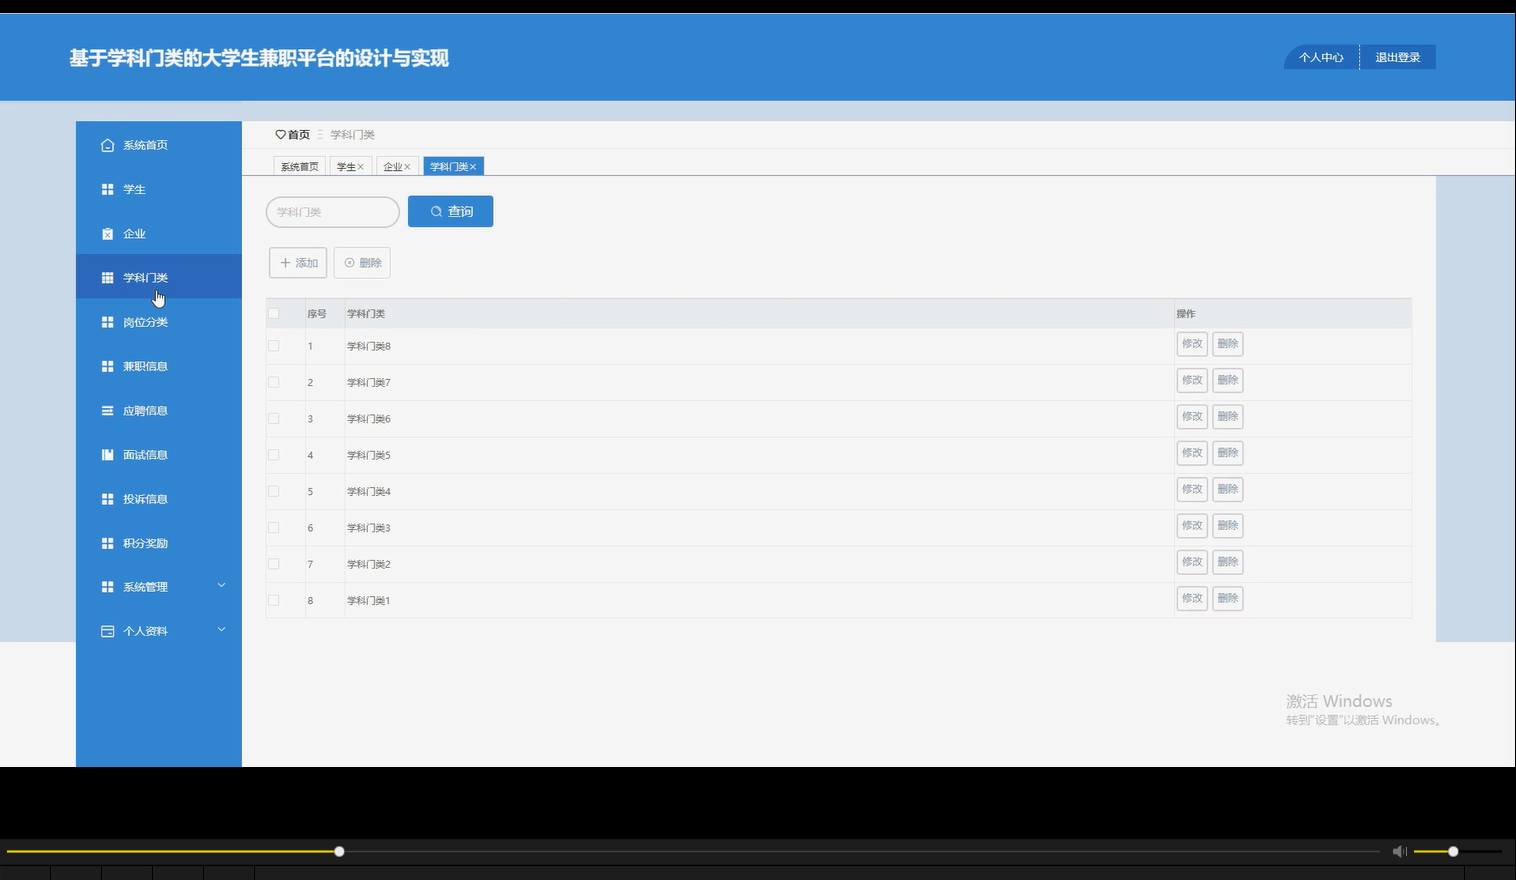Click the 学科门类2 cell text
Image resolution: width=1516 pixels, height=880 pixels.
coord(369,564)
